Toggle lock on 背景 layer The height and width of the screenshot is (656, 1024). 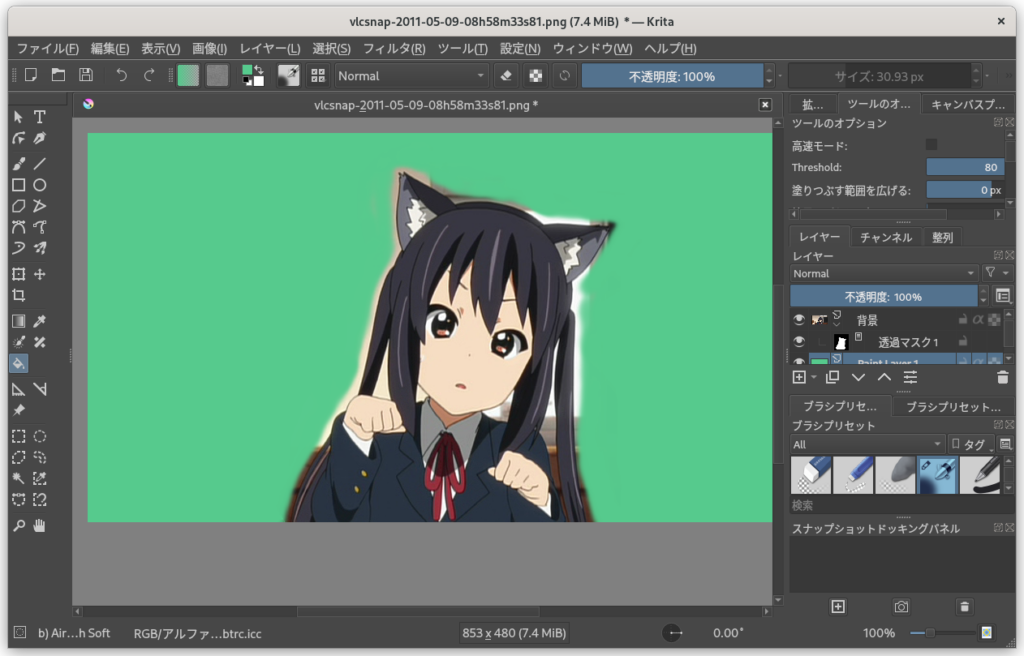click(x=963, y=320)
